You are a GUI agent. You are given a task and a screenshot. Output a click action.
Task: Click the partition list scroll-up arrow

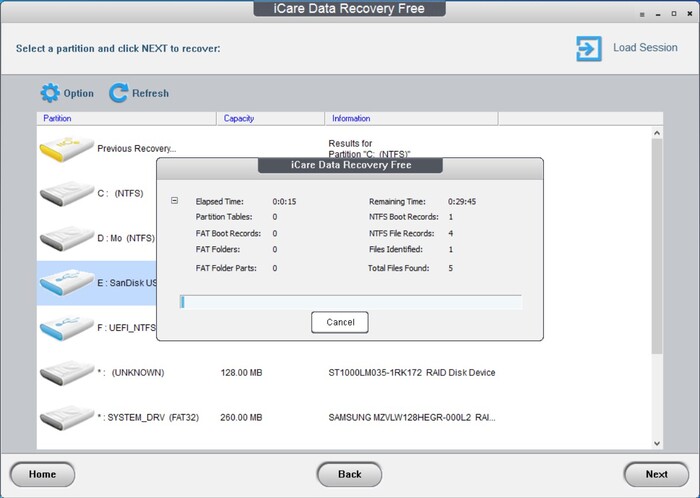pos(657,133)
